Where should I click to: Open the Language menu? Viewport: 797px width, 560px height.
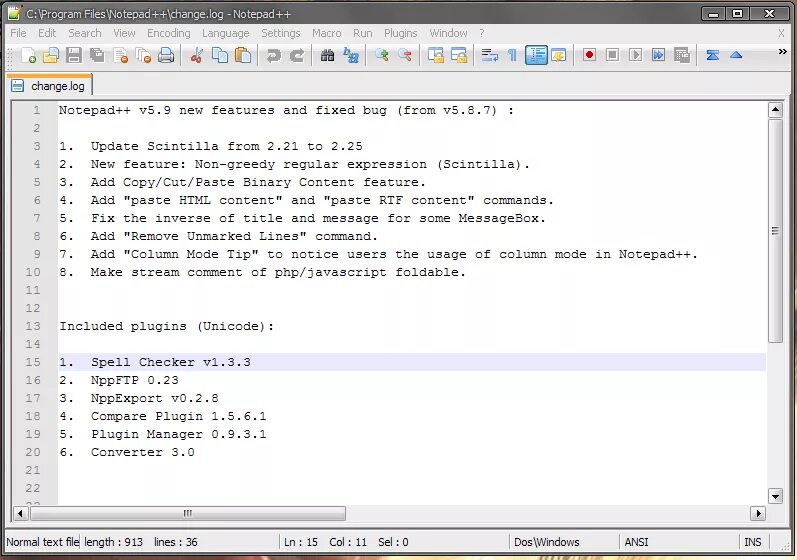tap(226, 33)
